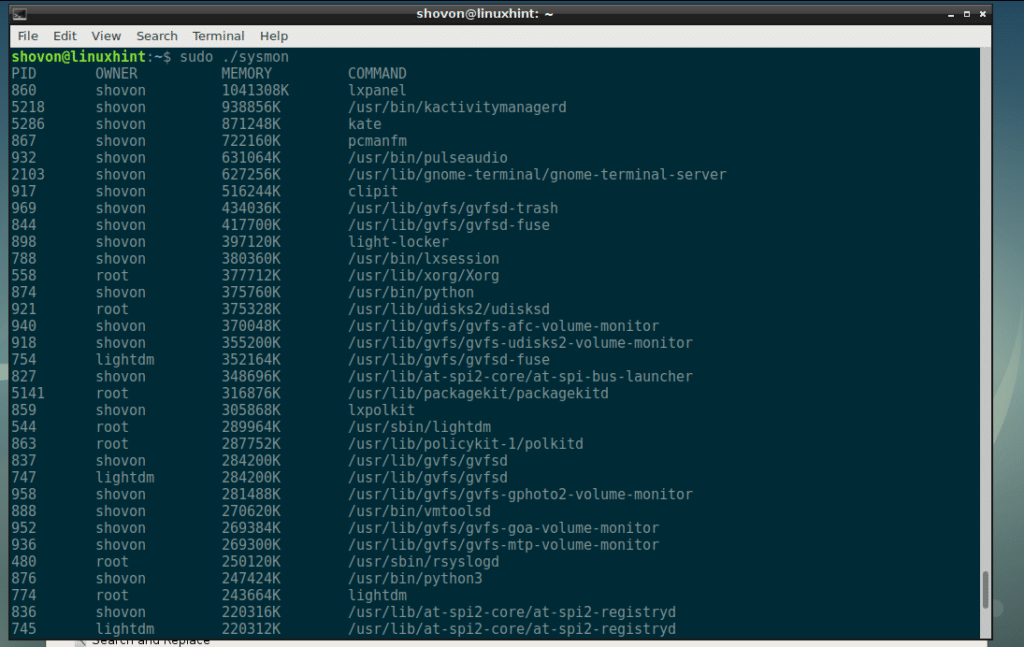Click /usr/lib/gvfs/gvfsd-trash command
The image size is (1024, 647).
pyautogui.click(x=453, y=208)
